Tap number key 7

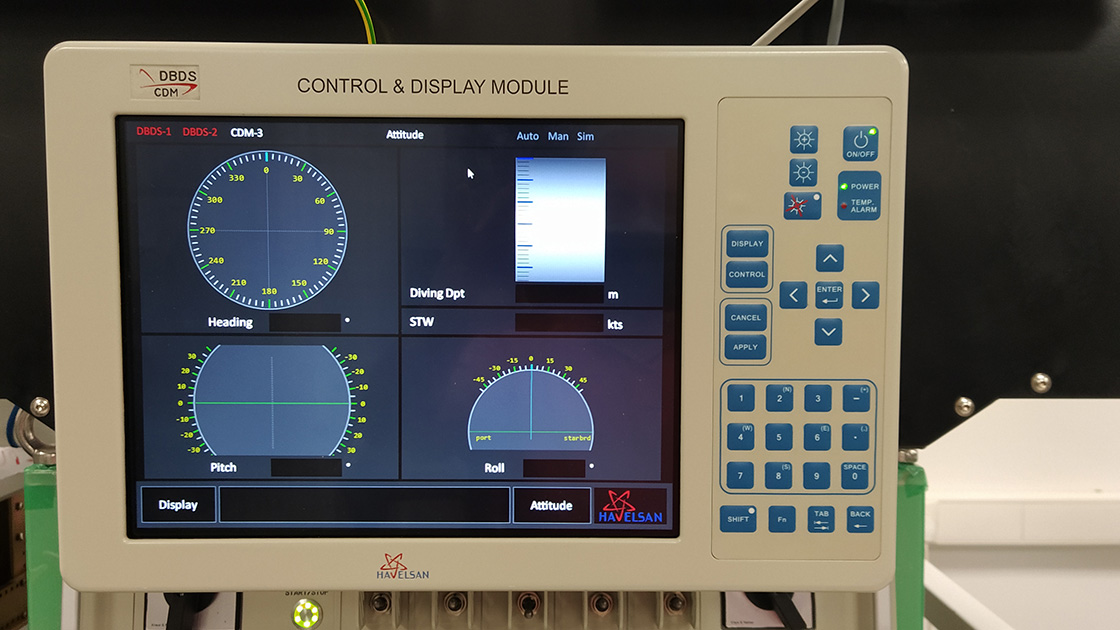tap(740, 475)
